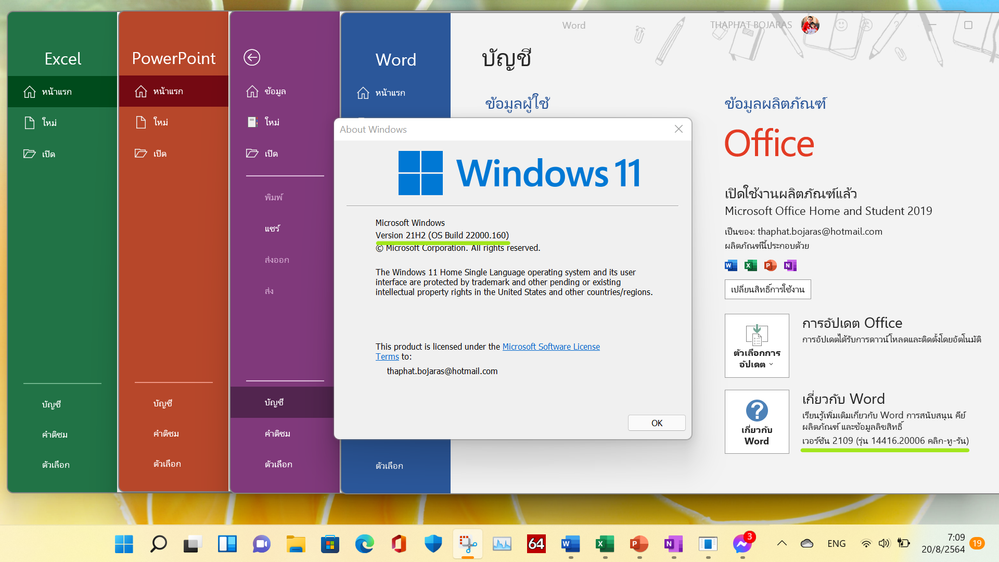Click the back arrow in the OneNote backstage

[x=252, y=57]
